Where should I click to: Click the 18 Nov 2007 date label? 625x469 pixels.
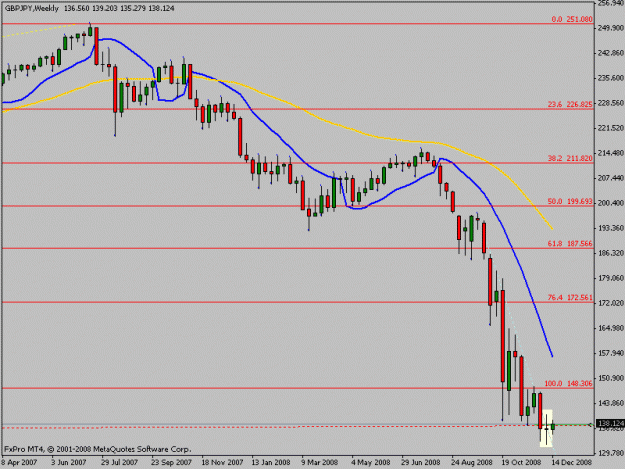pos(222,463)
